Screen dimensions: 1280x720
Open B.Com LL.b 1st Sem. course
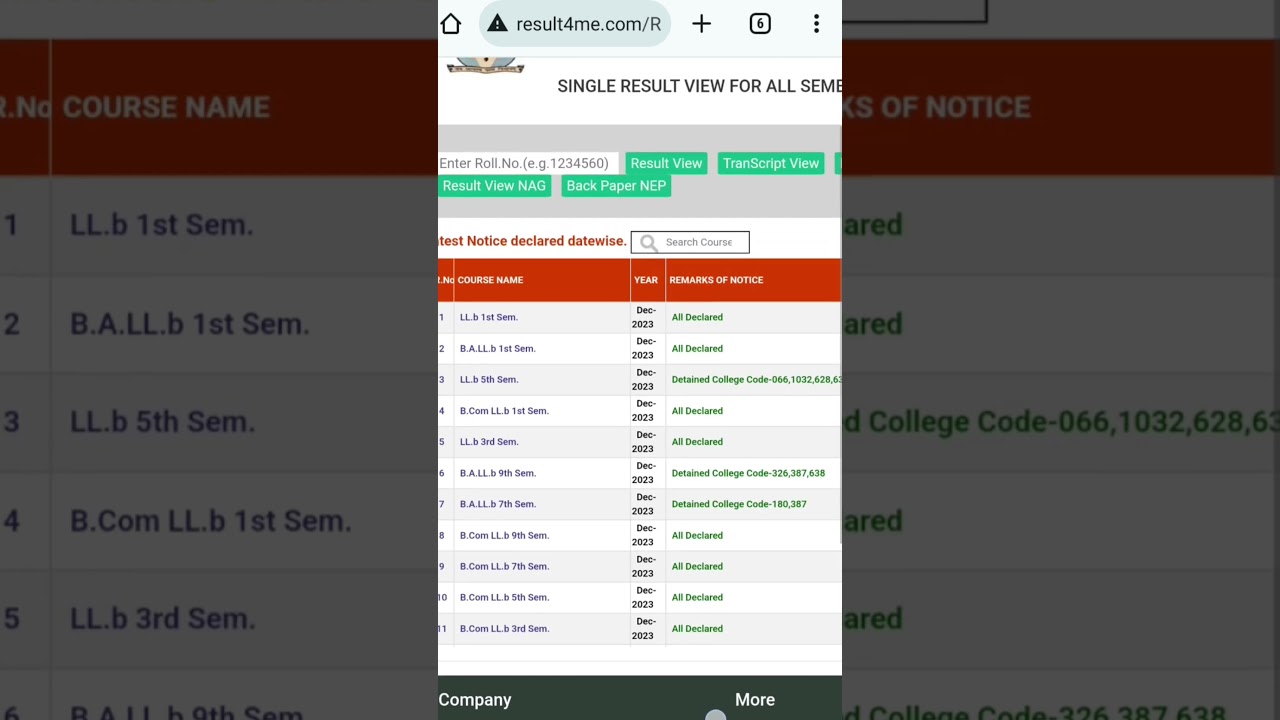(x=504, y=410)
